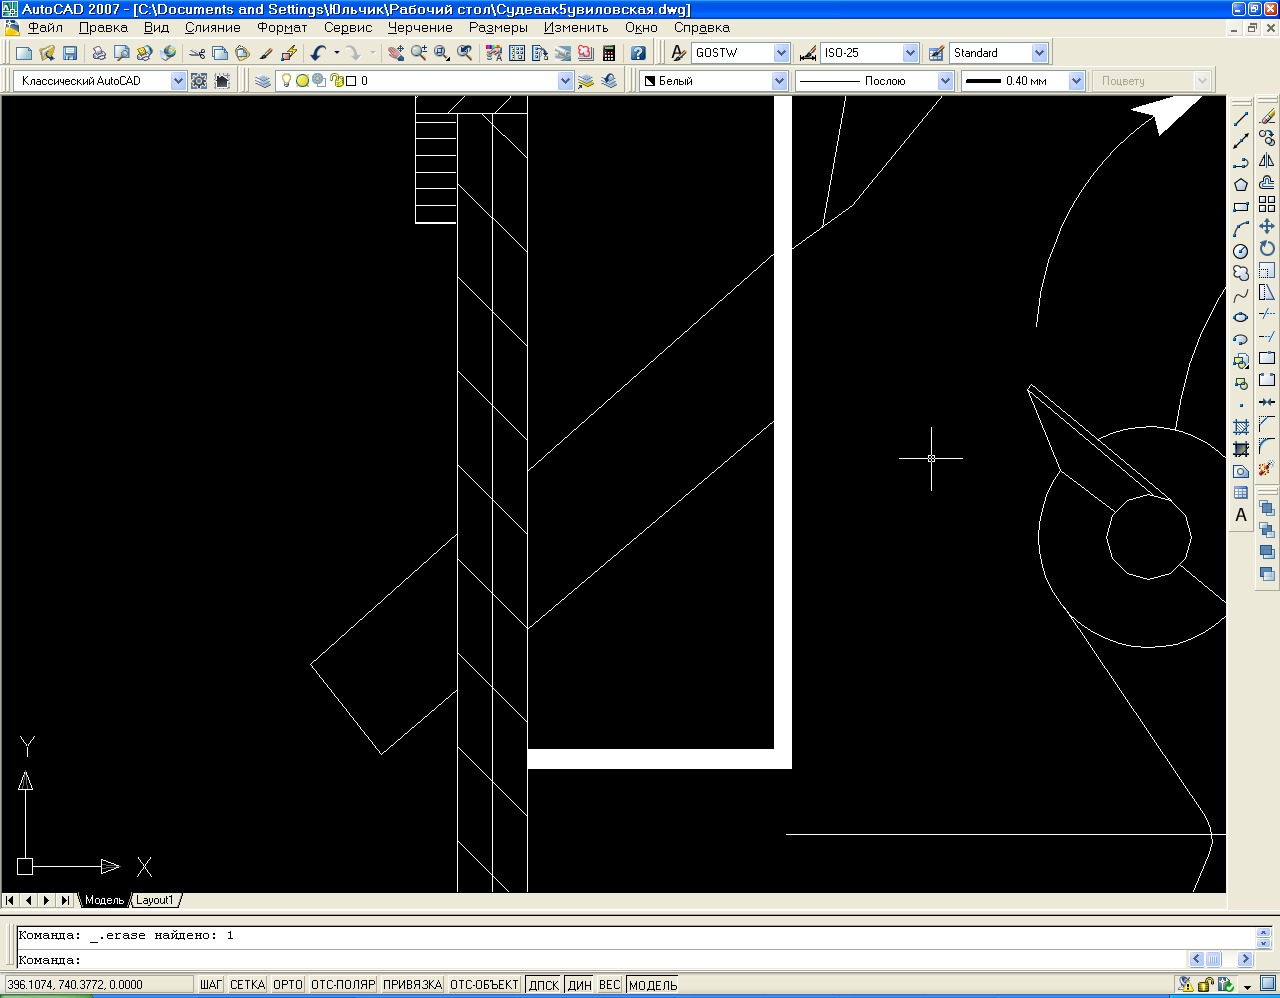Screen dimensions: 1280x998
Task: Choose the Erase modify tool
Action: pyautogui.click(x=1267, y=117)
